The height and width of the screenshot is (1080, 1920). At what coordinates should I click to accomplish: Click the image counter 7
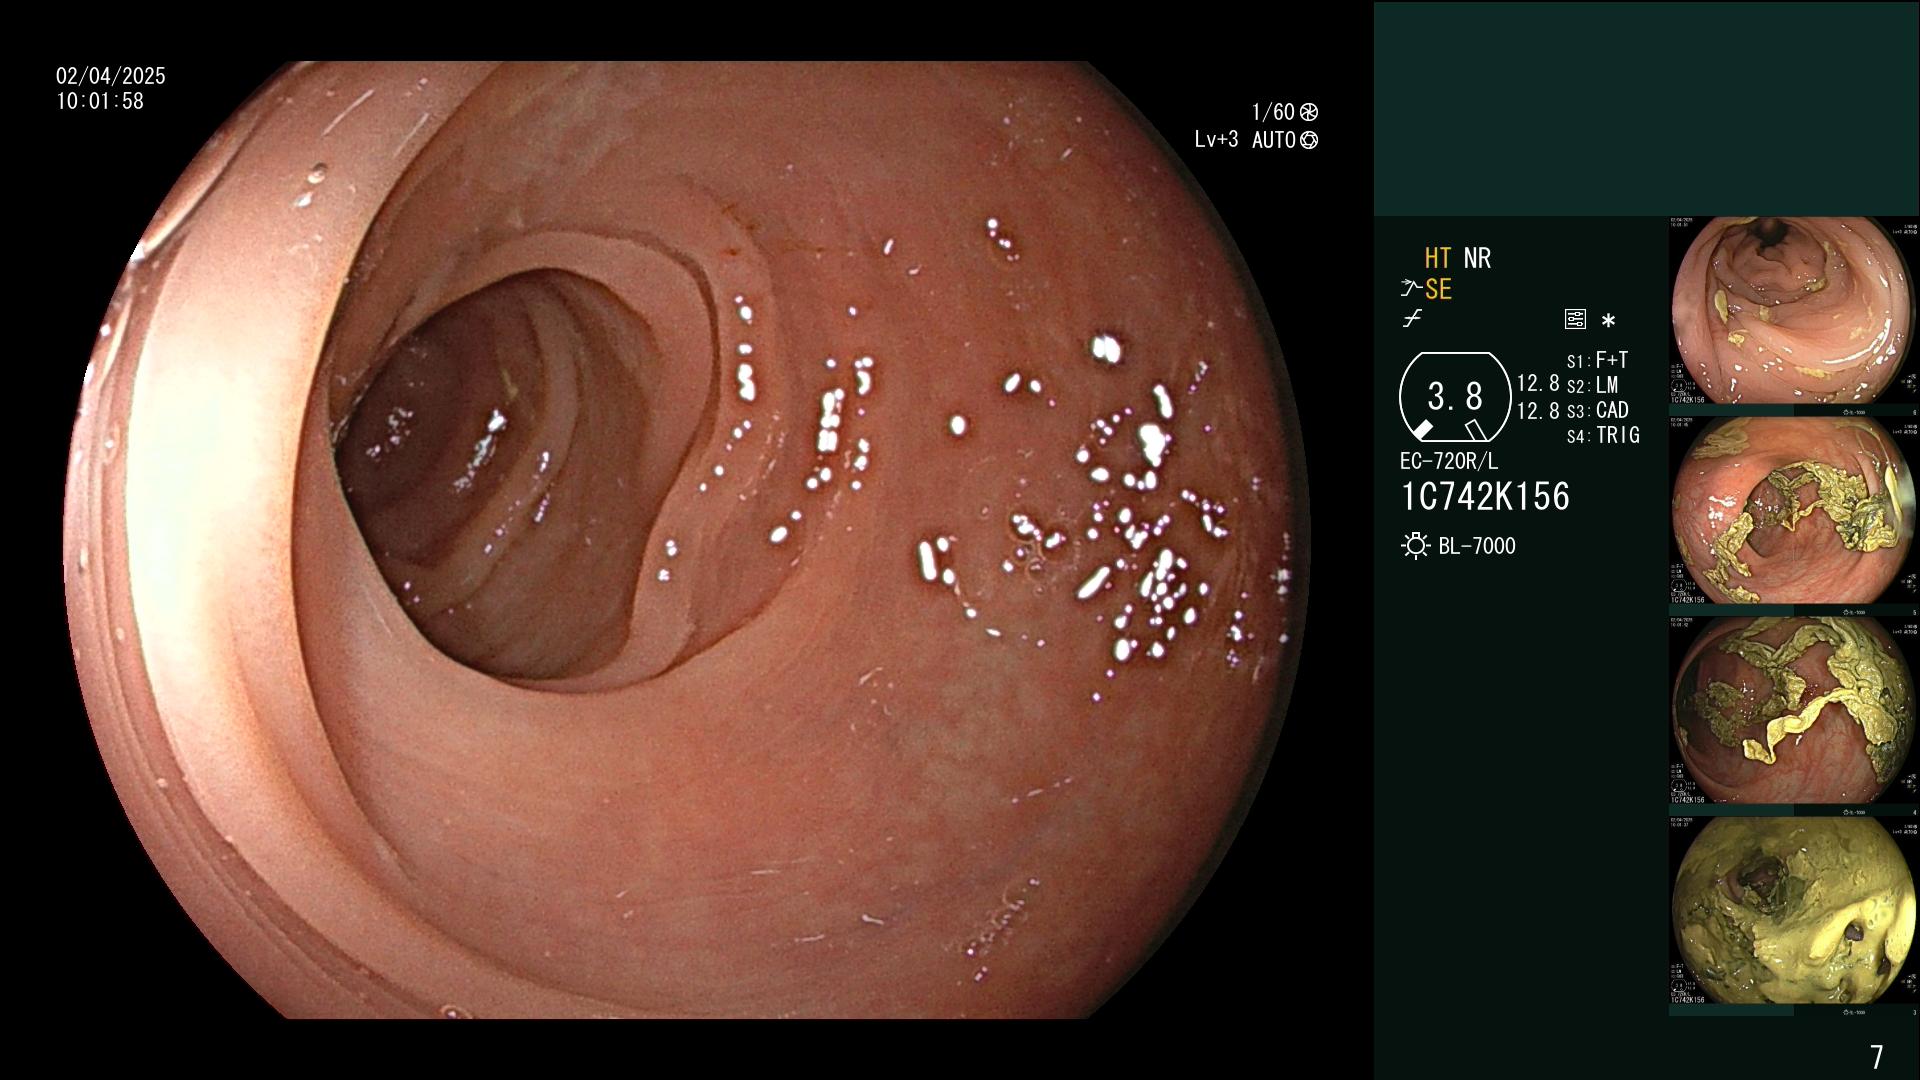[x=1877, y=1057]
